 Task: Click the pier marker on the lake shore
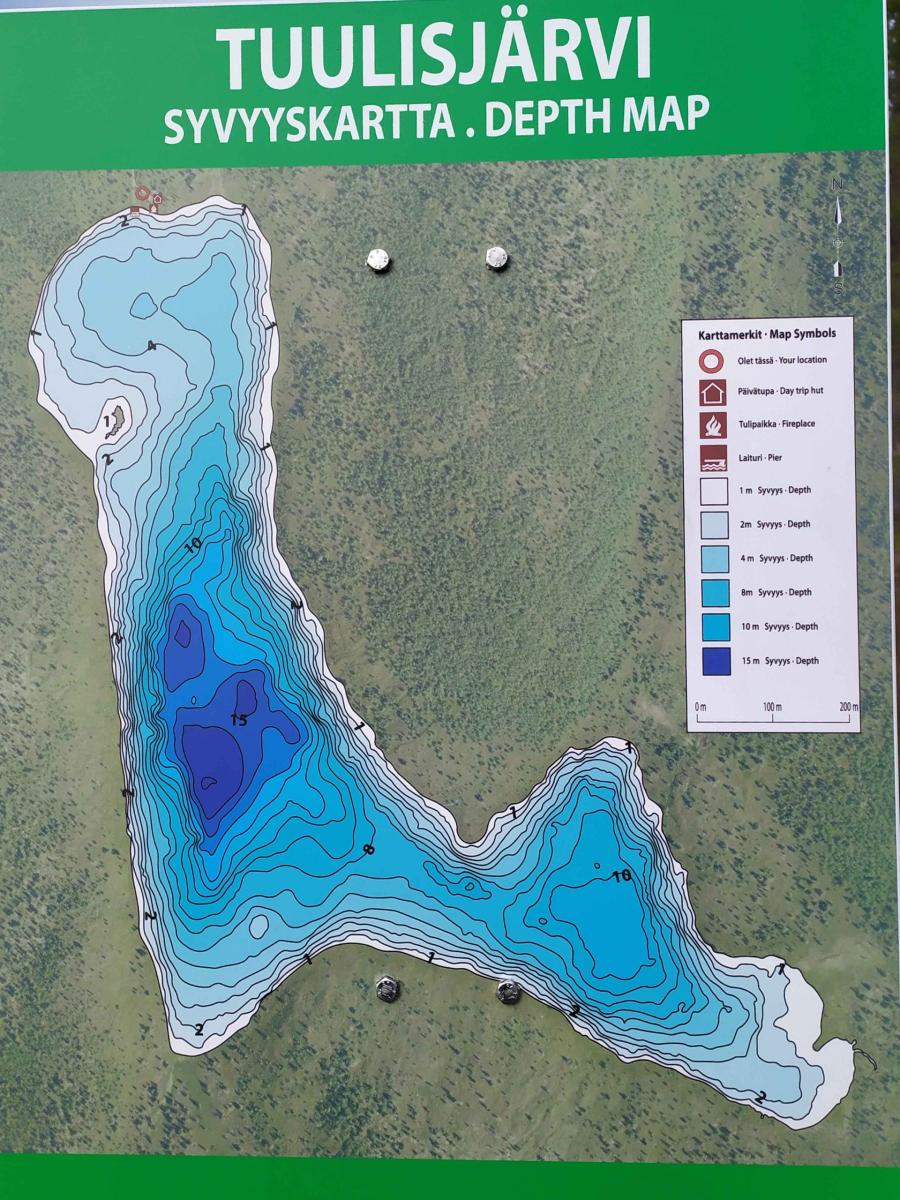pos(135,211)
